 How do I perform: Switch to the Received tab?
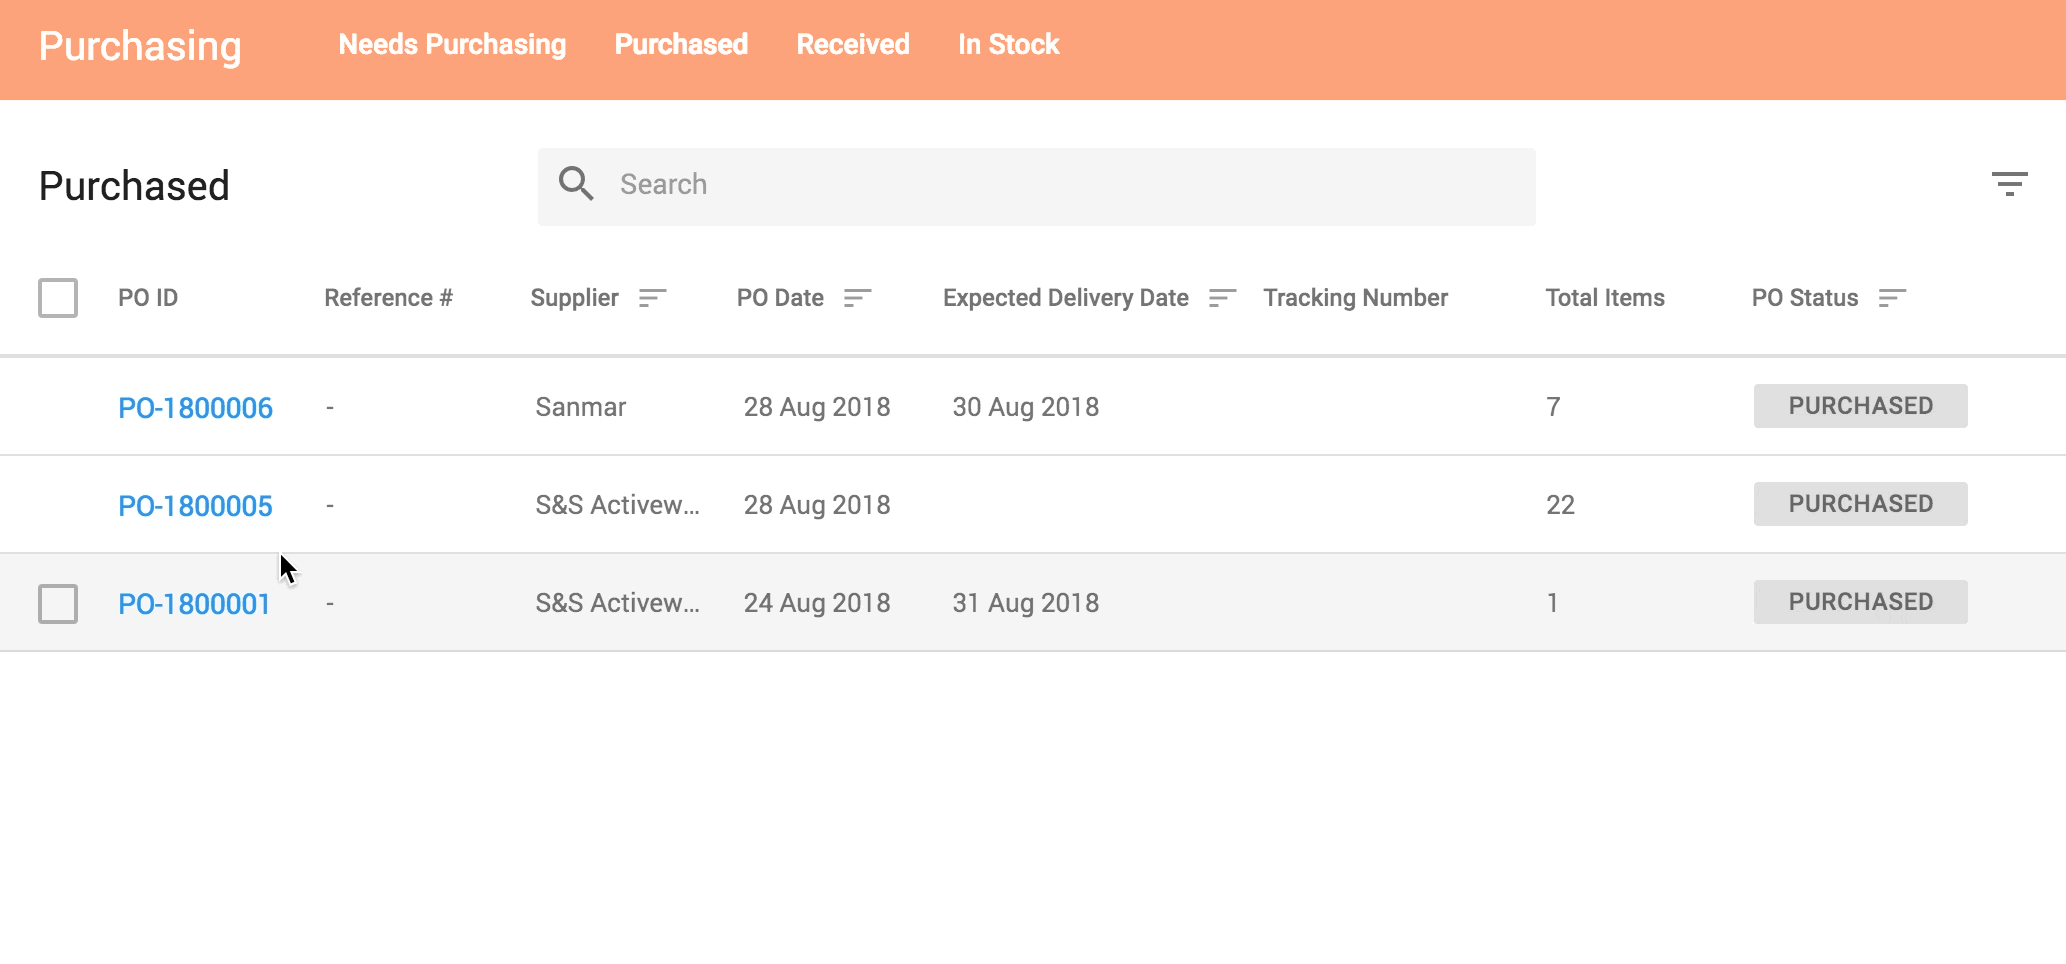point(852,44)
